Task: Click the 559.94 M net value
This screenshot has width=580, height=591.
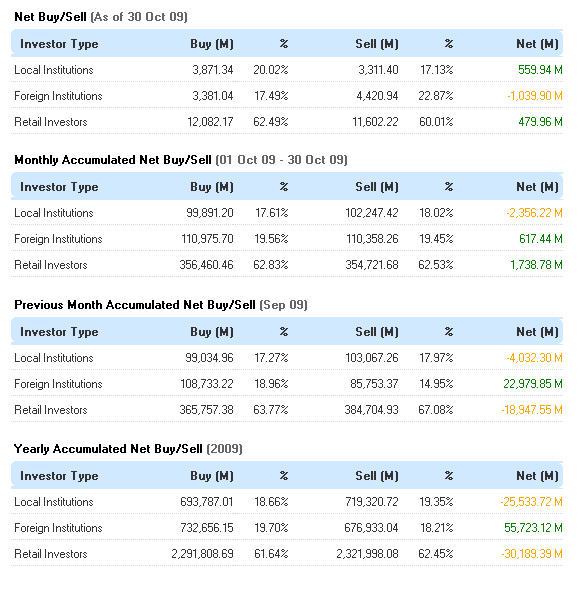Action: tap(540, 70)
